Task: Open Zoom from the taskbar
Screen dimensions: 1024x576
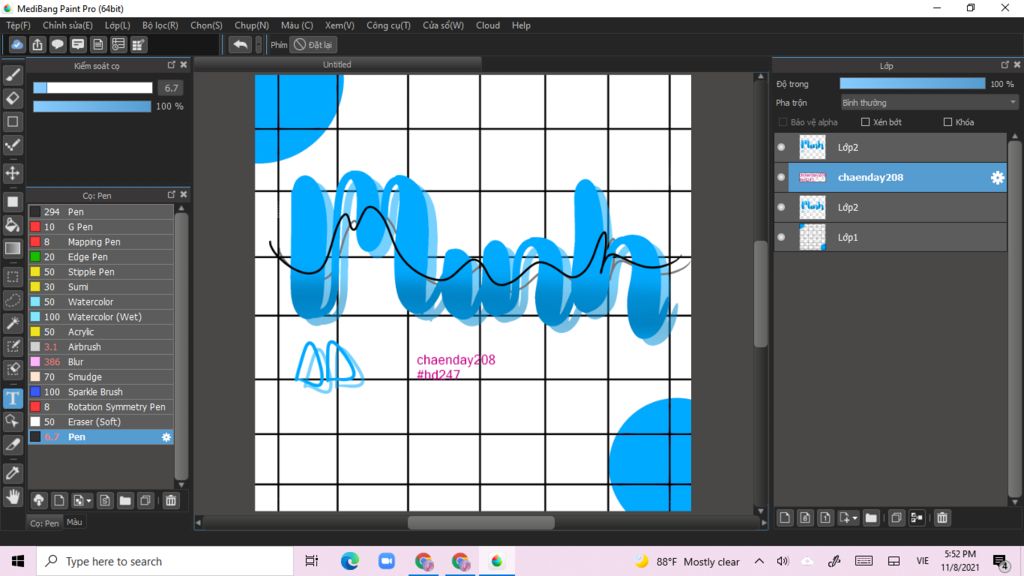Action: pyautogui.click(x=387, y=561)
